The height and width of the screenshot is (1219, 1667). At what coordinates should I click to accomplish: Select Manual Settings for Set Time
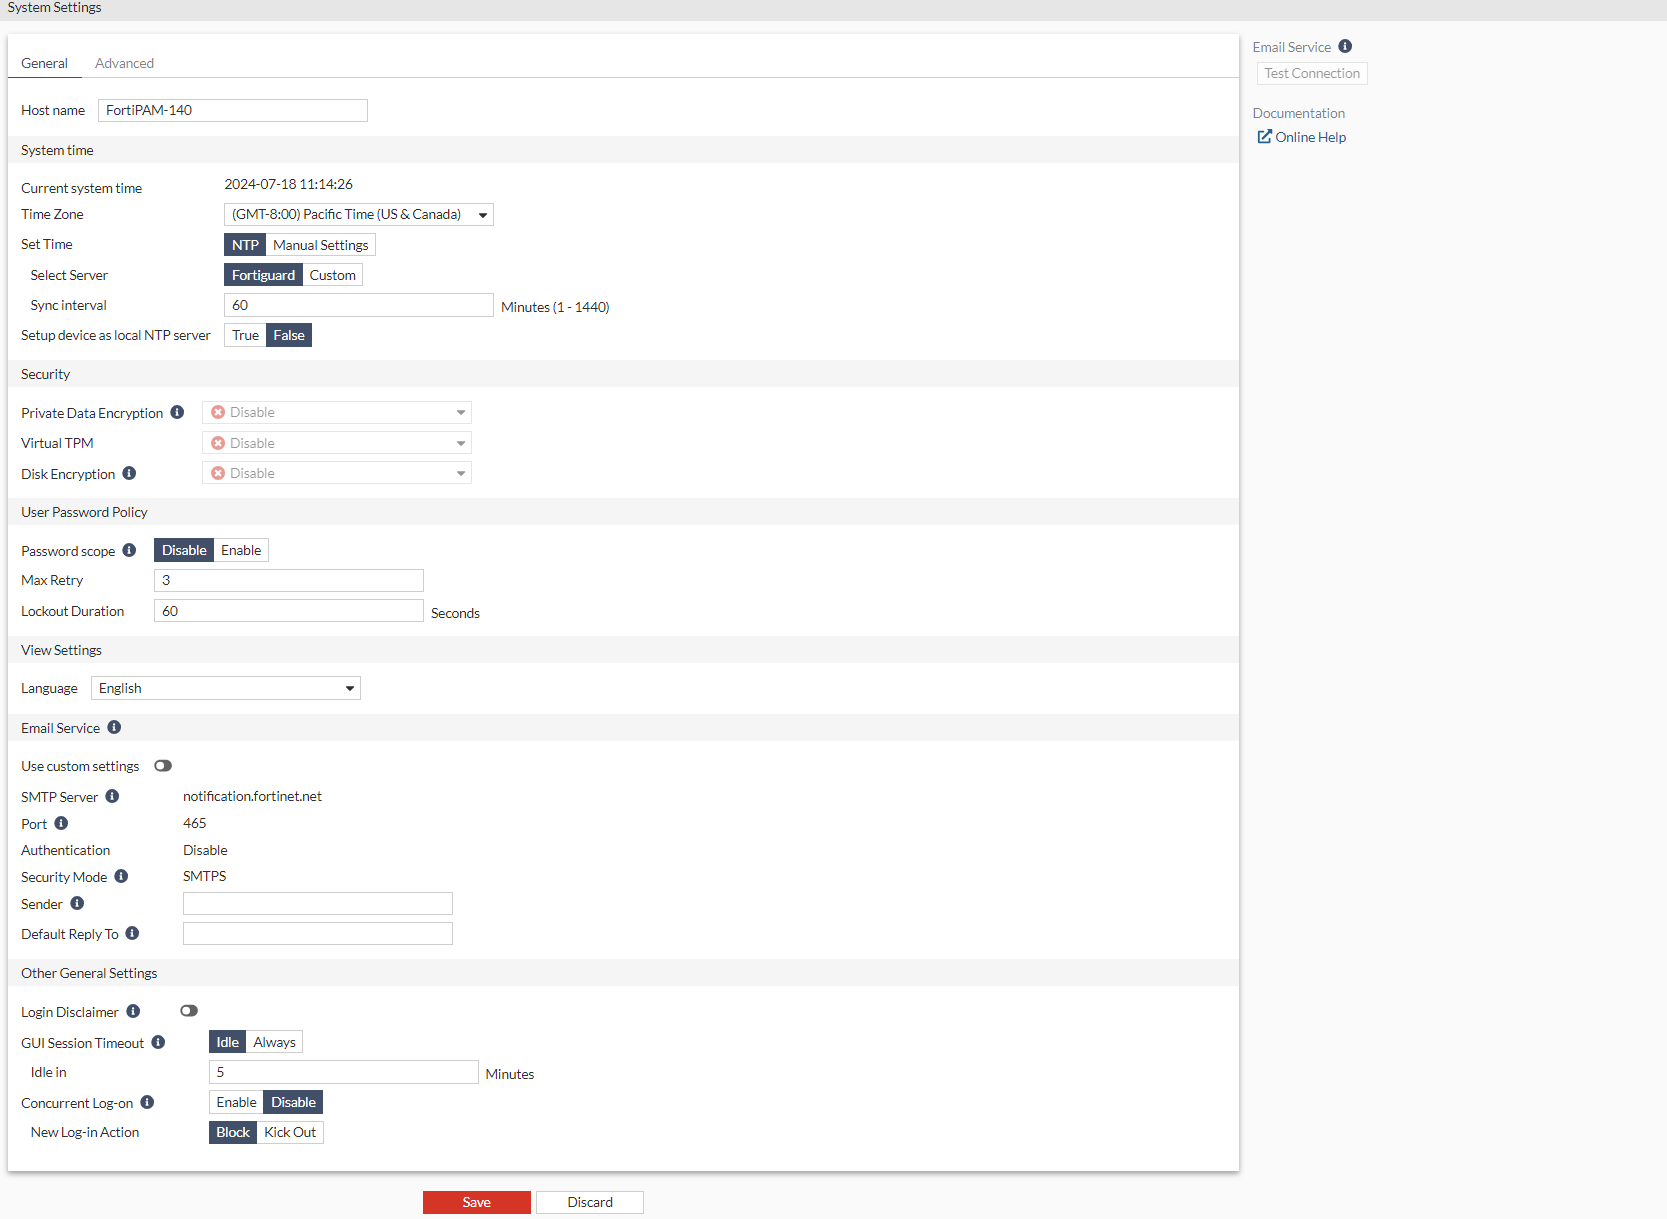(x=320, y=244)
